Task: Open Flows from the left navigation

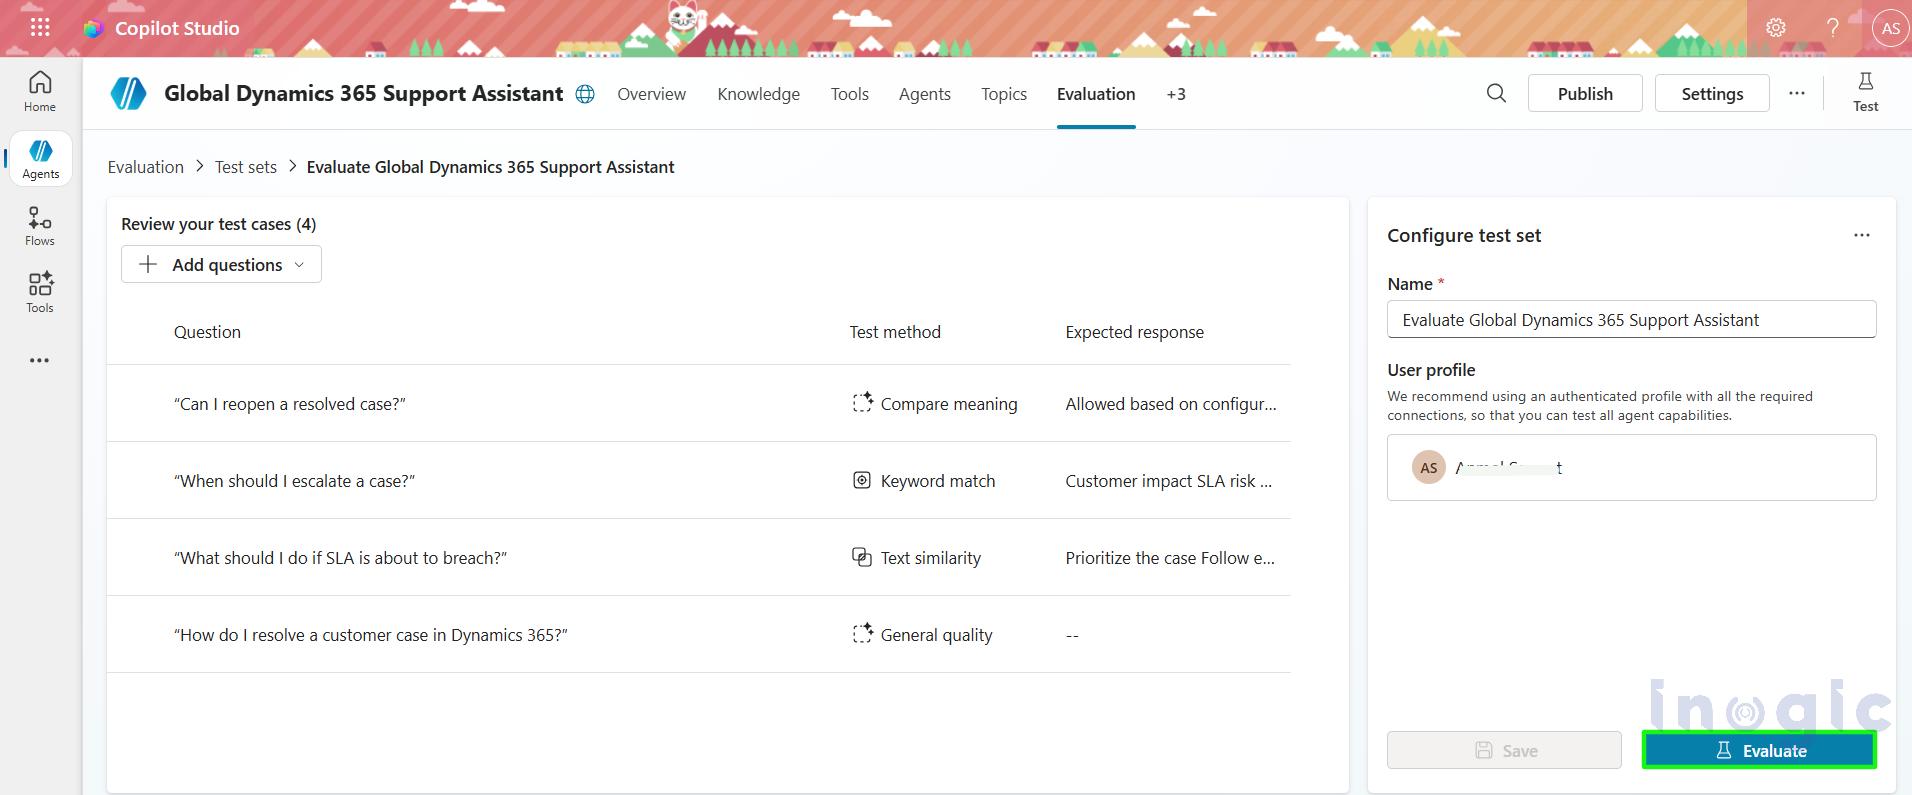Action: (x=40, y=226)
